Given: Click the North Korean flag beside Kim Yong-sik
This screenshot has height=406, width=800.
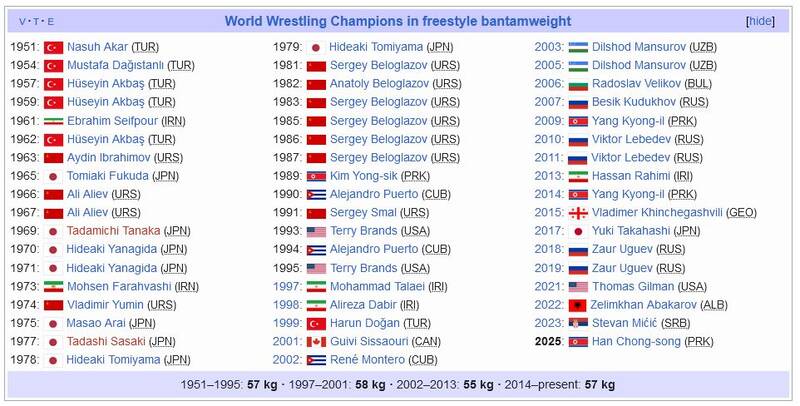Looking at the screenshot, I should (316, 176).
